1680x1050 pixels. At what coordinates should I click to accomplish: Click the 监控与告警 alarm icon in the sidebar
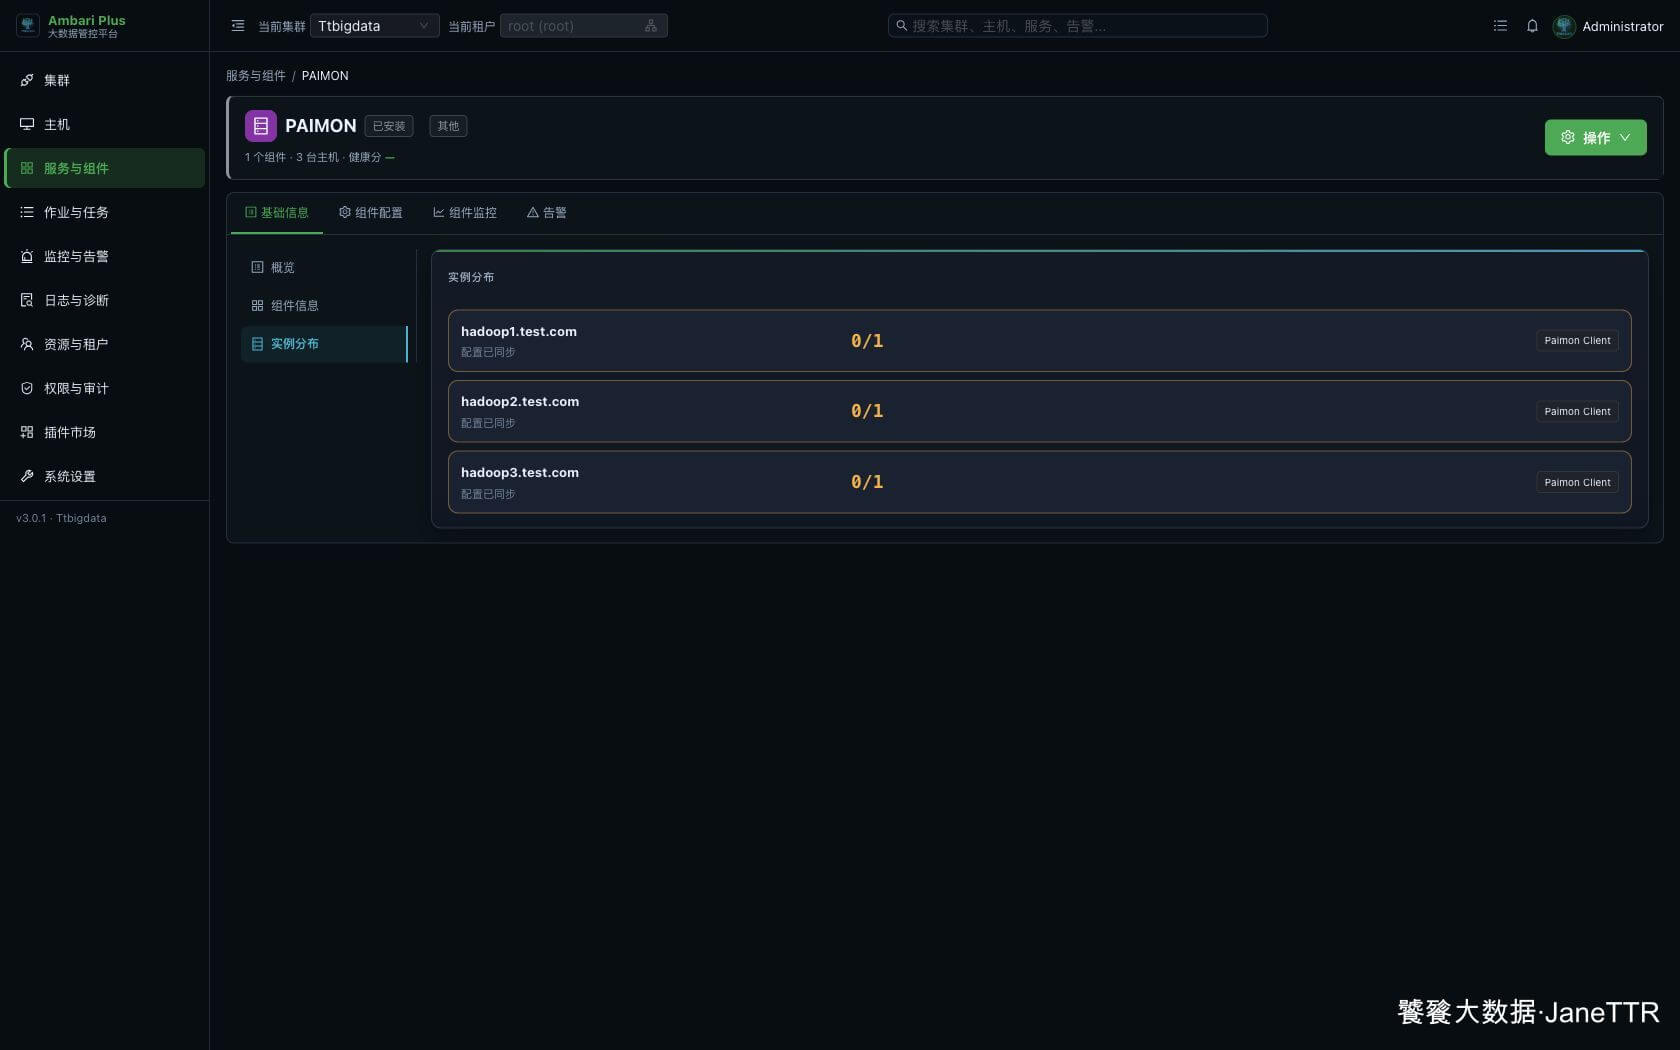coord(27,256)
